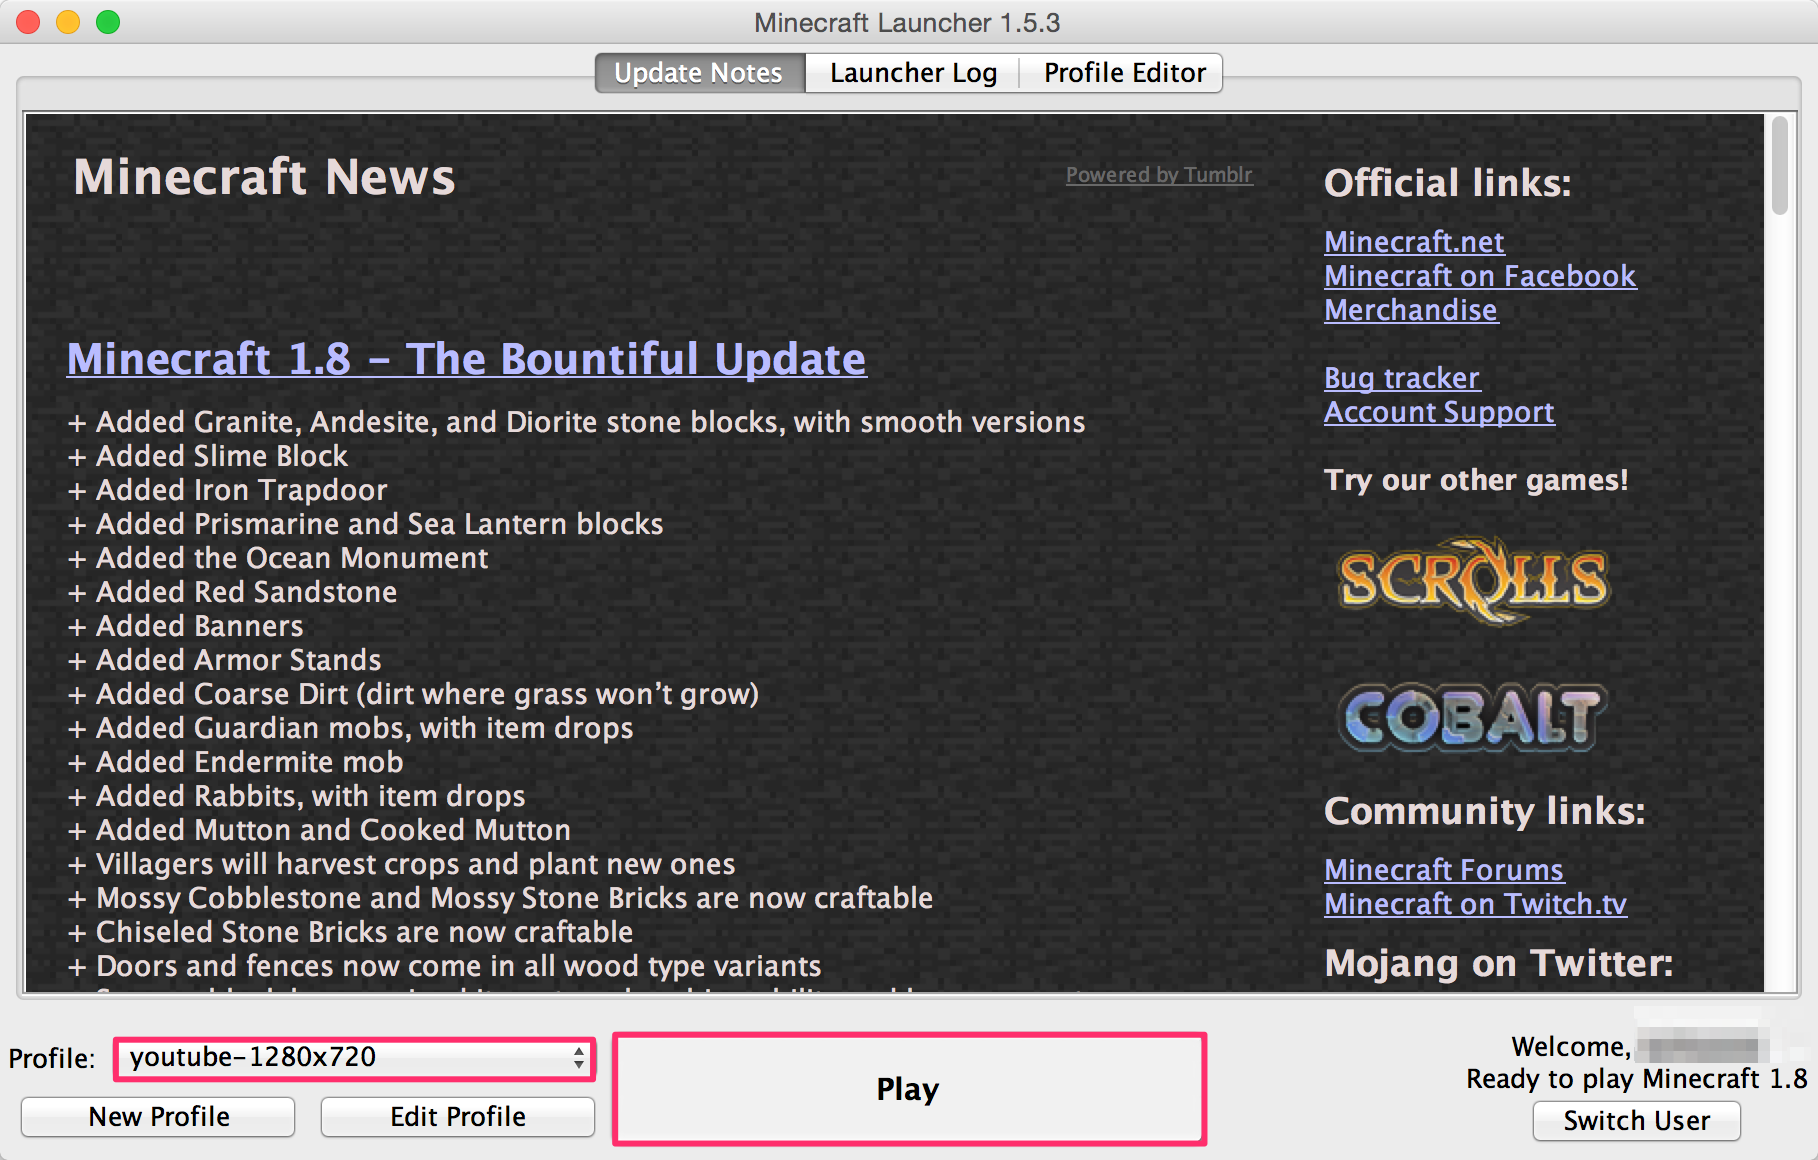Screen dimensions: 1818x1160
Task: Click 'Added Mutton and Cooked Mutton' line
Action: 319,830
